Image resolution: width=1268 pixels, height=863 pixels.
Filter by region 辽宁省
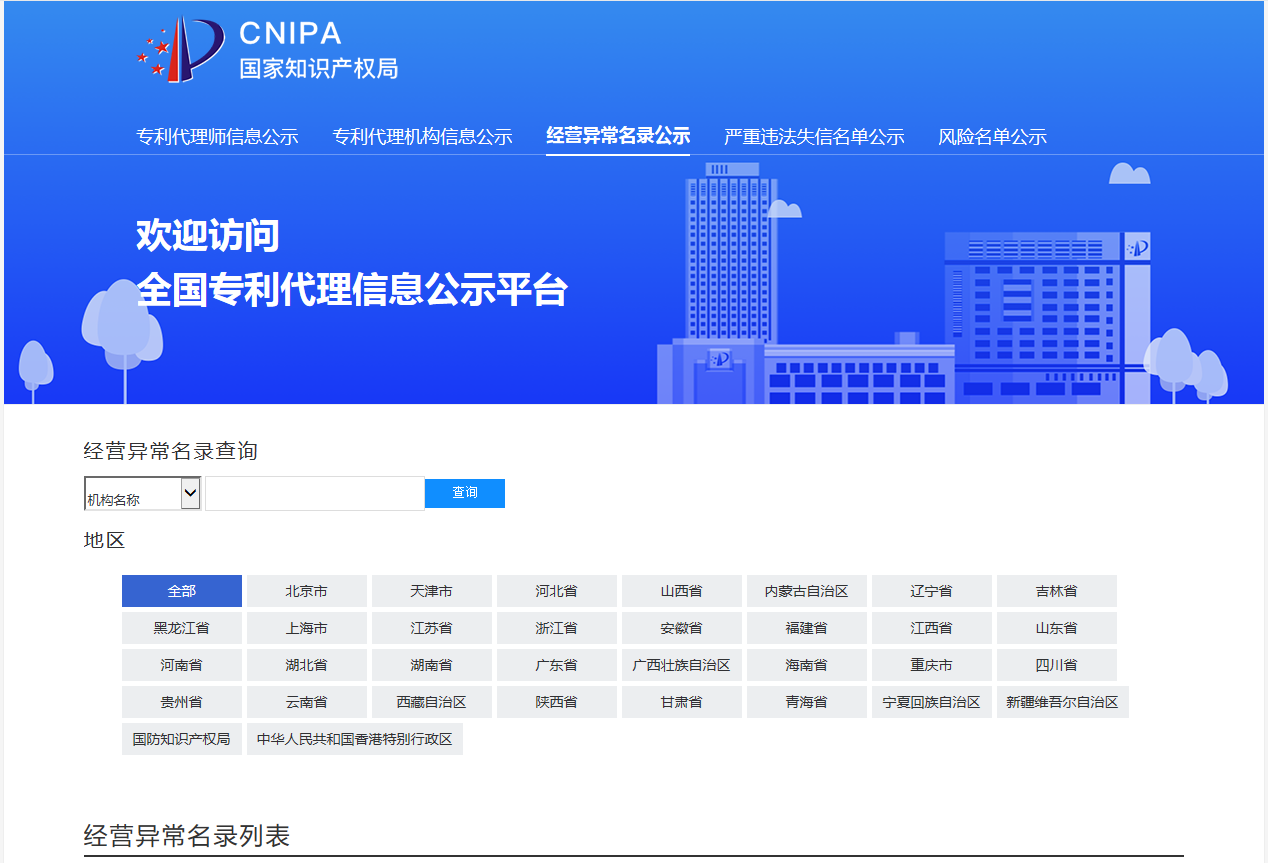932,591
